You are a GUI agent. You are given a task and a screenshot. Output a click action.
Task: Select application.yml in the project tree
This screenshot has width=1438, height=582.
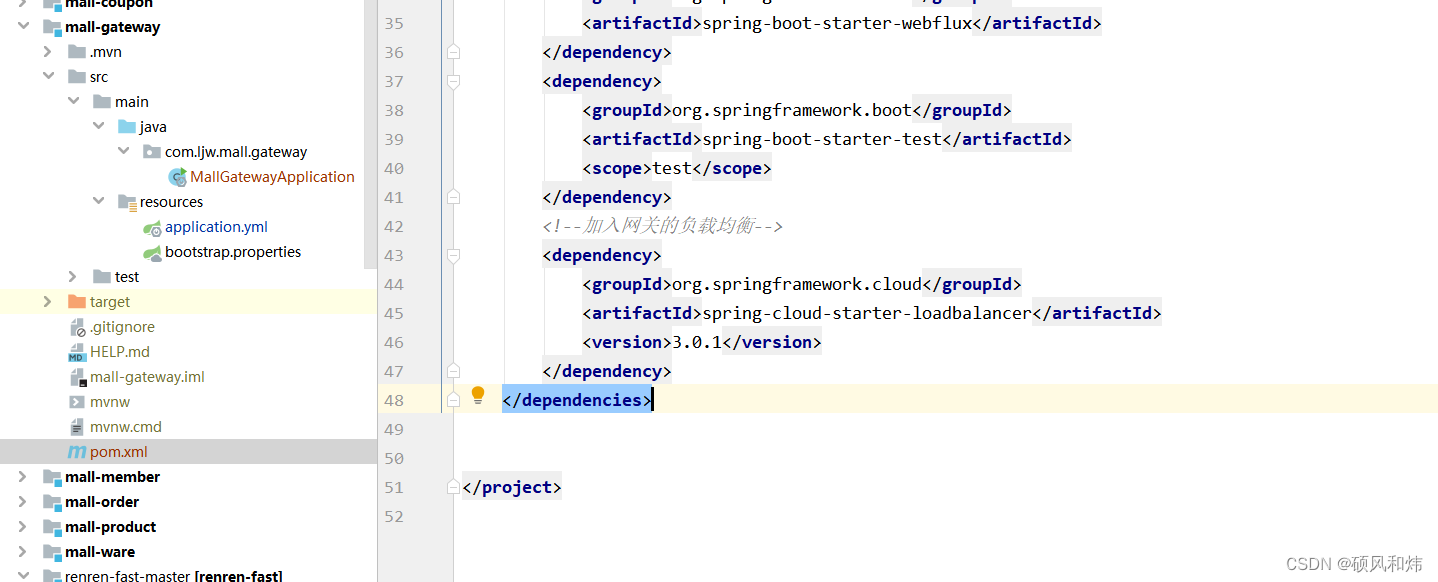pyautogui.click(x=216, y=227)
